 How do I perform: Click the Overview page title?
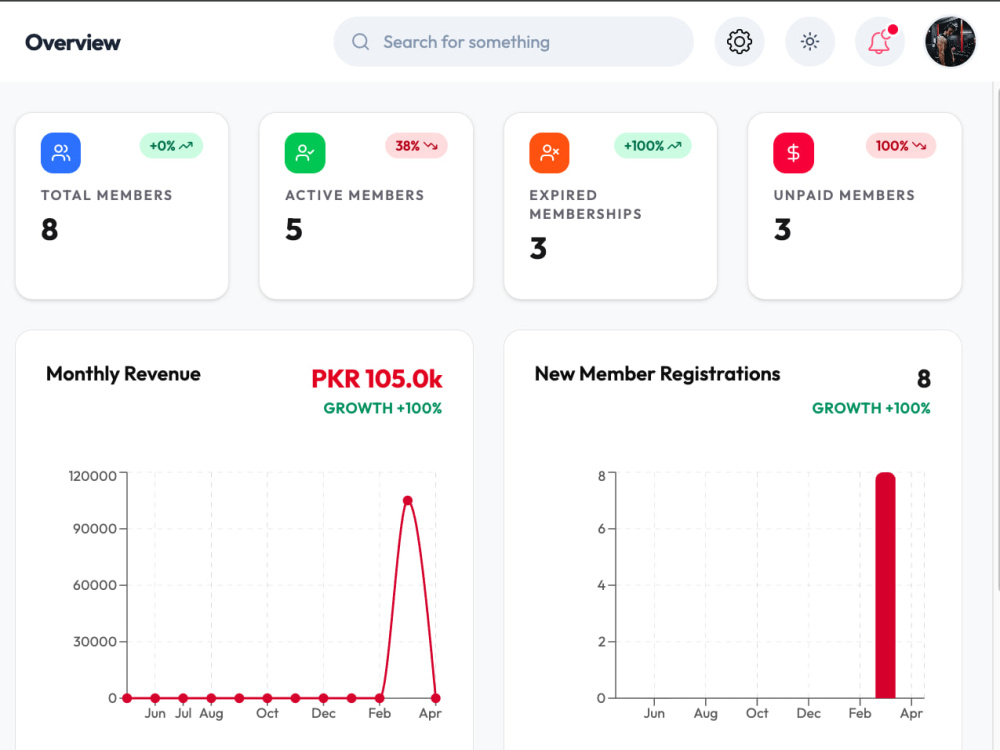pyautogui.click(x=73, y=43)
